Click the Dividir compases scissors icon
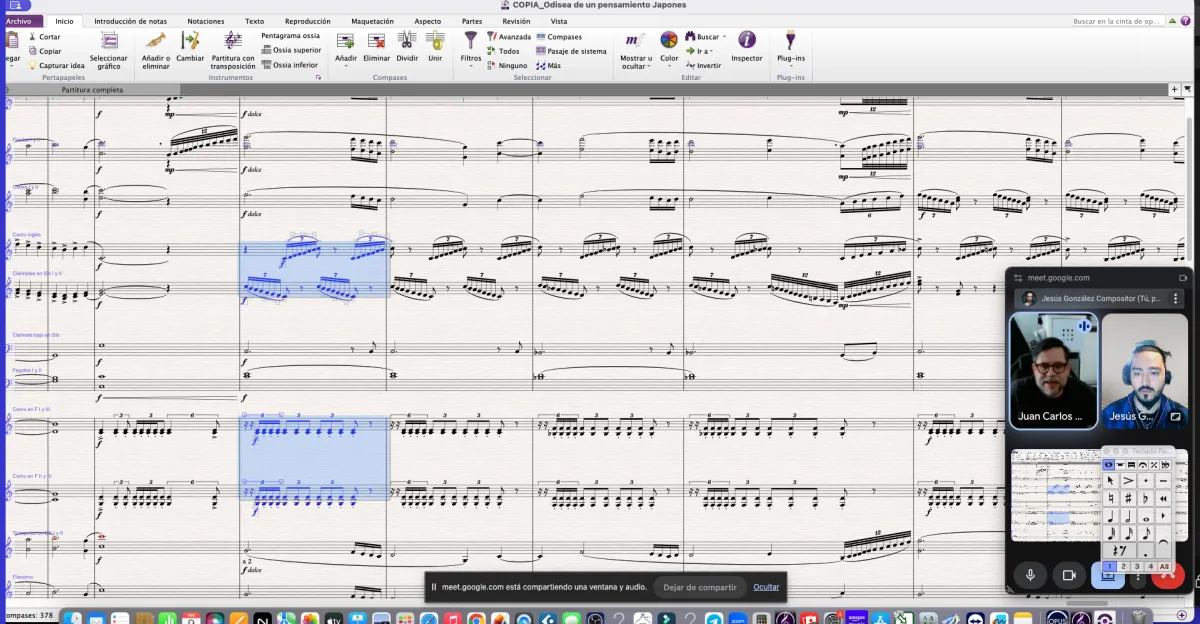 click(407, 41)
